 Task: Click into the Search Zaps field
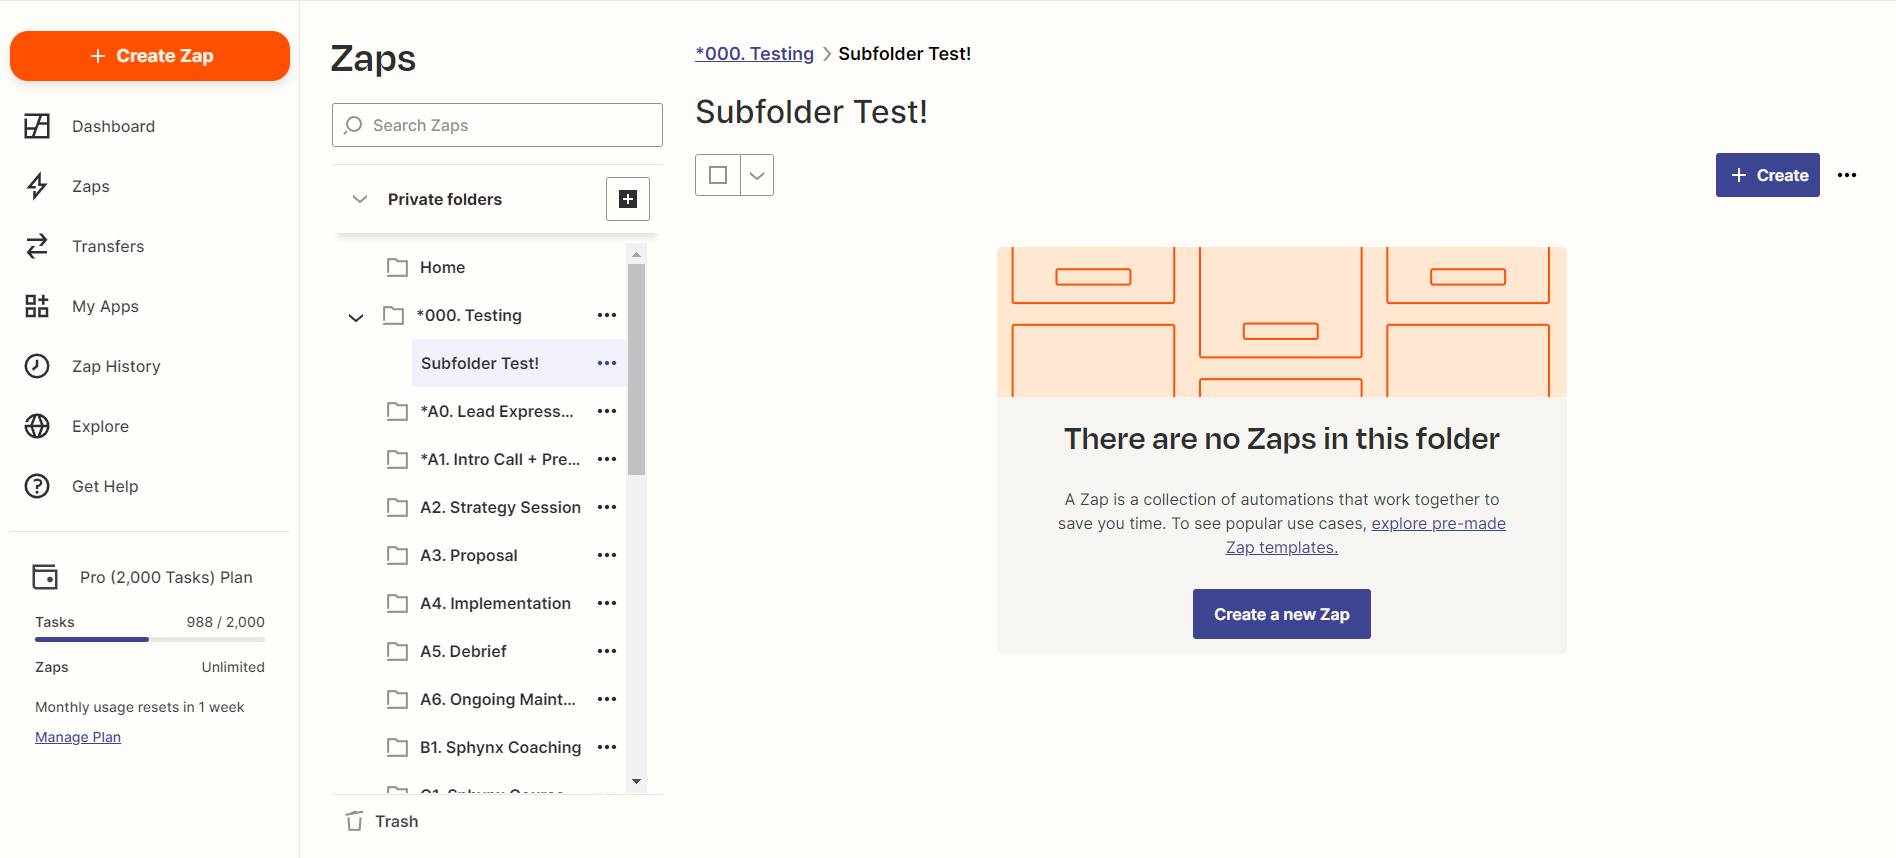pyautogui.click(x=497, y=125)
